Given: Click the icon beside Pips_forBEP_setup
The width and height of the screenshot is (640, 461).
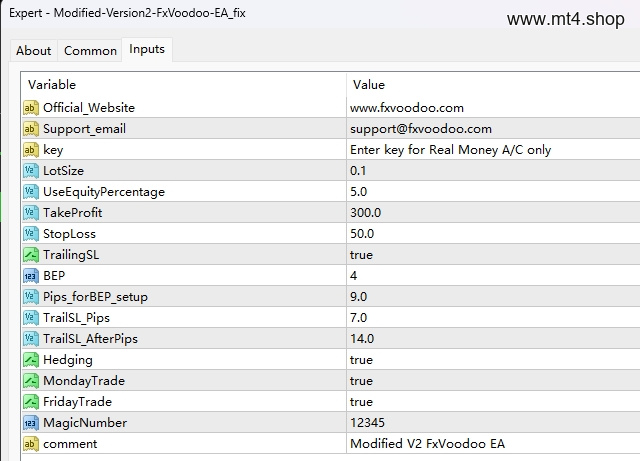Looking at the screenshot, I should 31,297.
